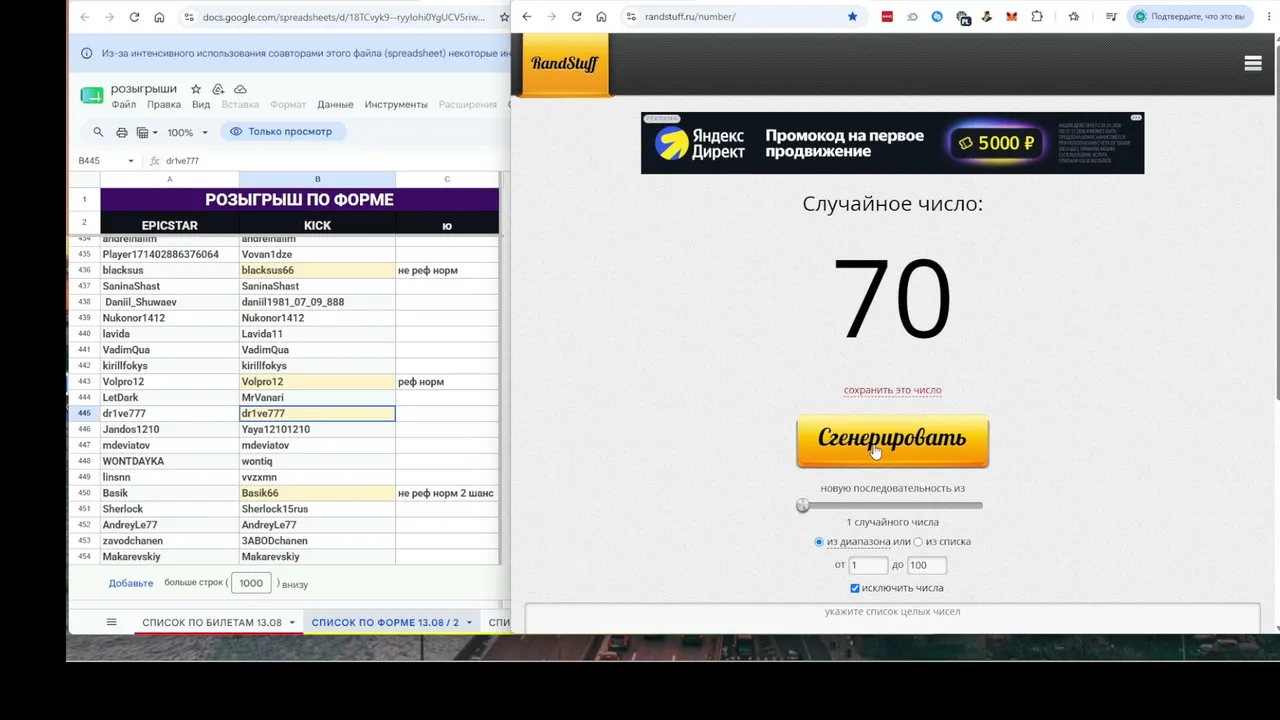Click red extension icon in Chrome toolbar

point(887,17)
